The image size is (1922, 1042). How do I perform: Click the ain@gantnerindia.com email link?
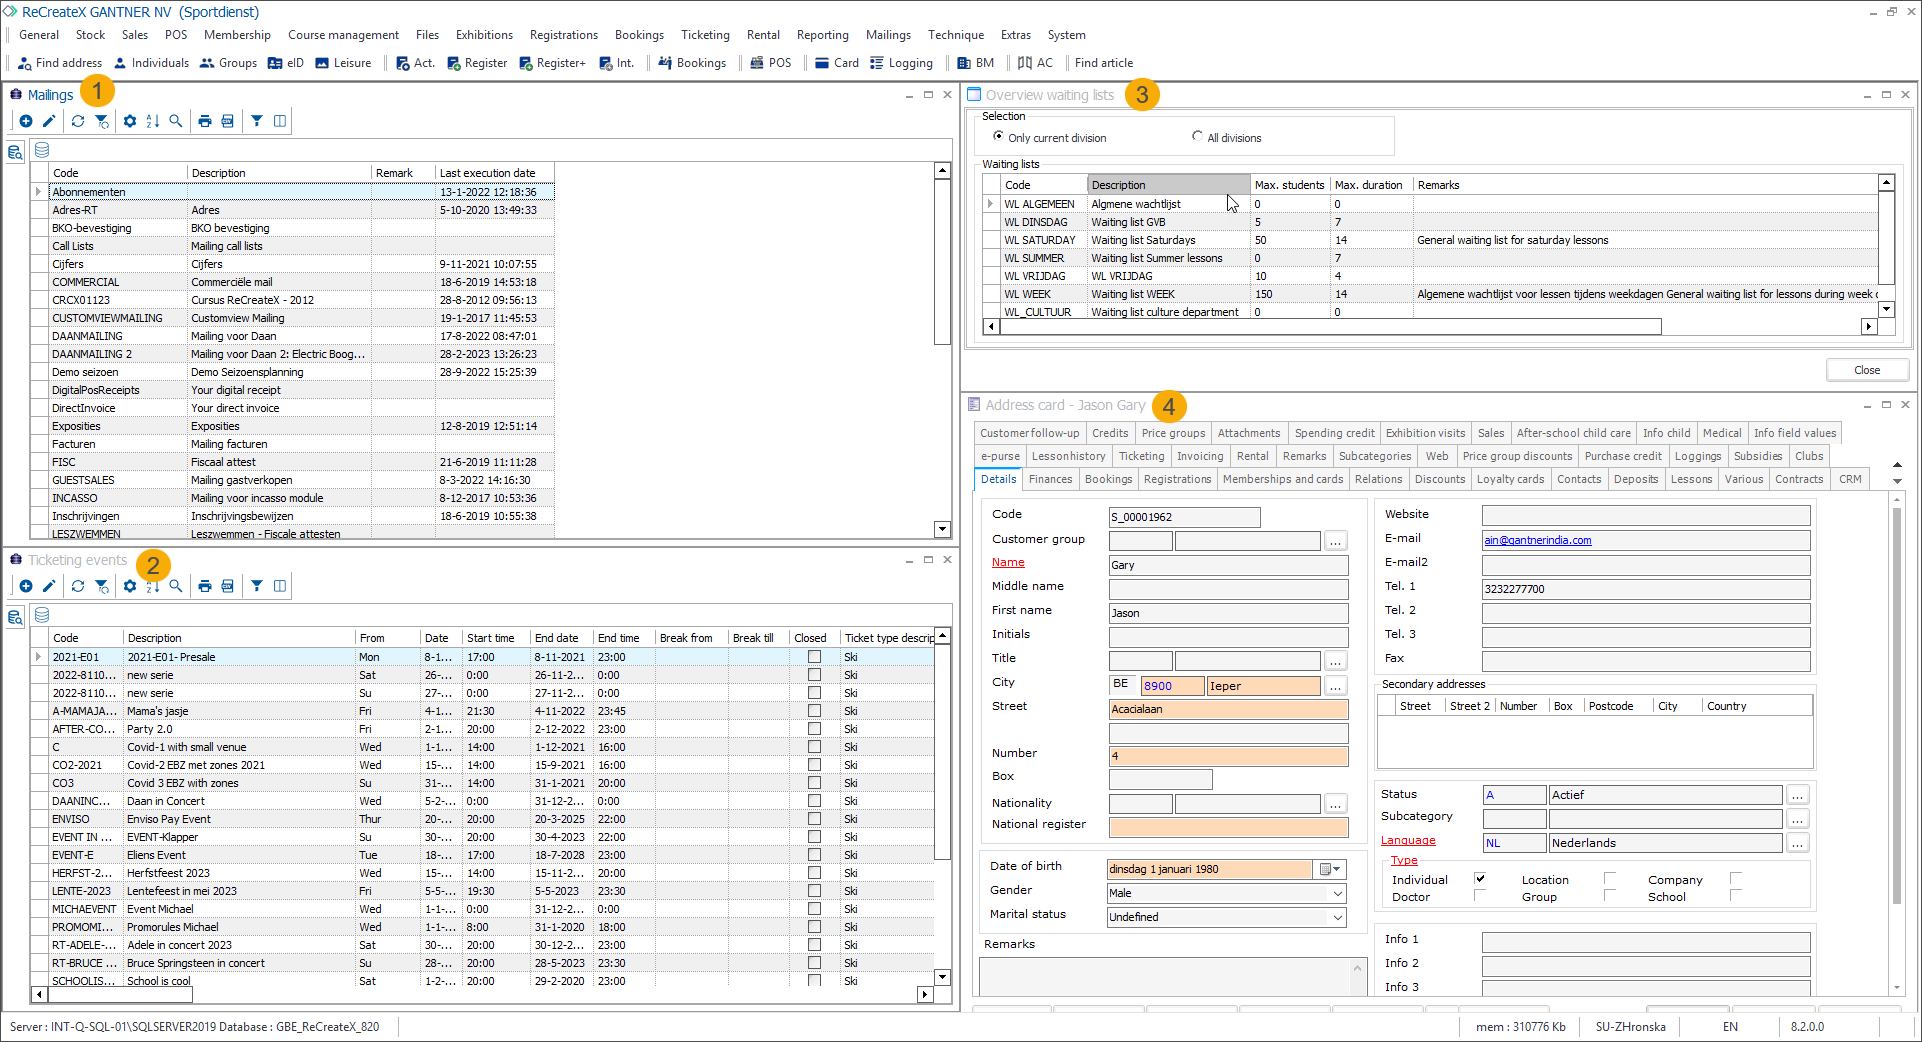(x=1537, y=540)
